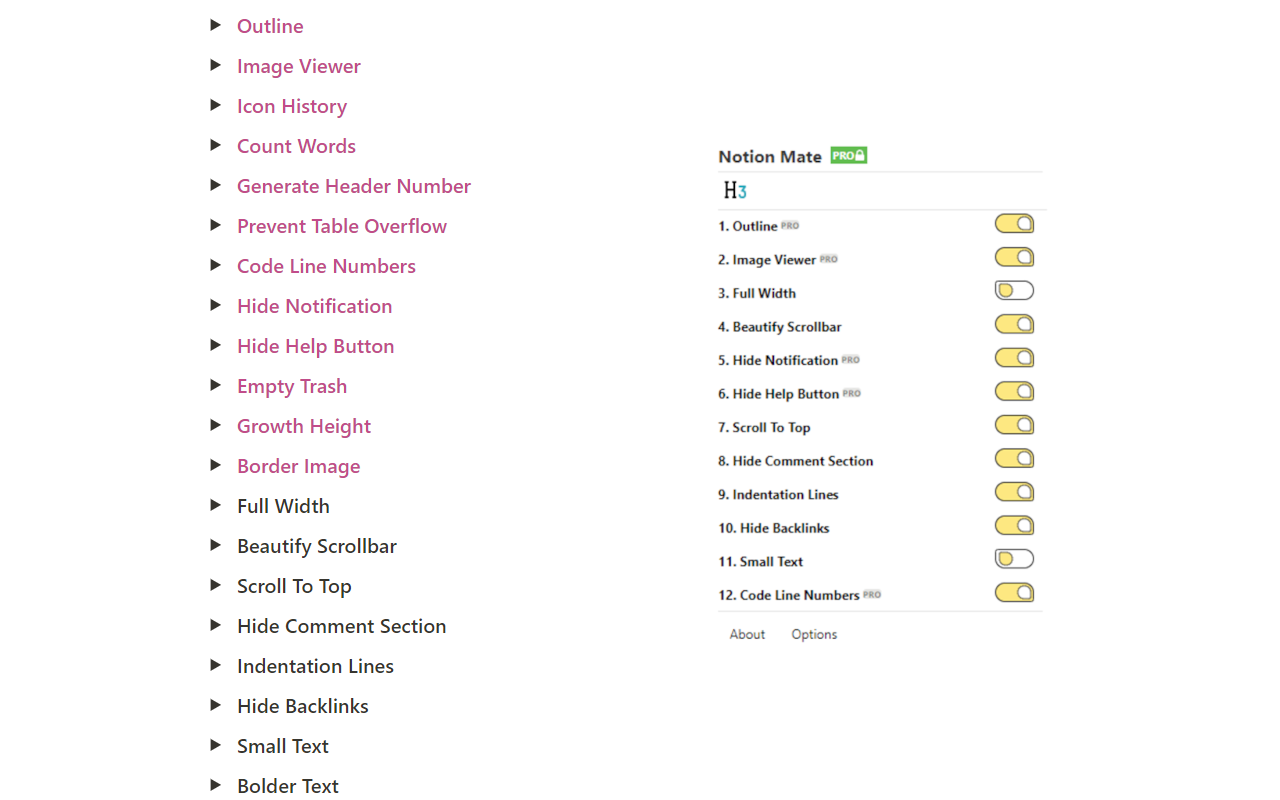The image size is (1280, 800).
Task: Enable the Full Width toggle
Action: coord(1014,291)
